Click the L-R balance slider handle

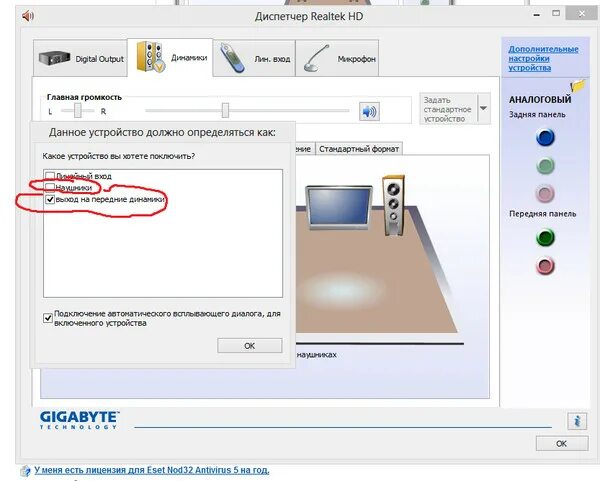click(78, 110)
